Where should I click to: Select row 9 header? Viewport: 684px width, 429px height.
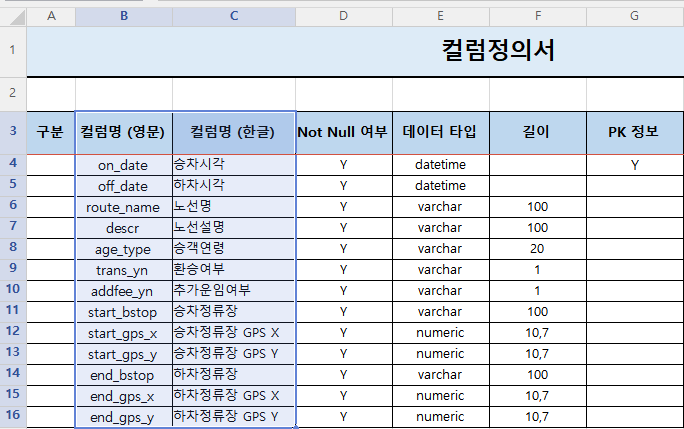coord(13,269)
